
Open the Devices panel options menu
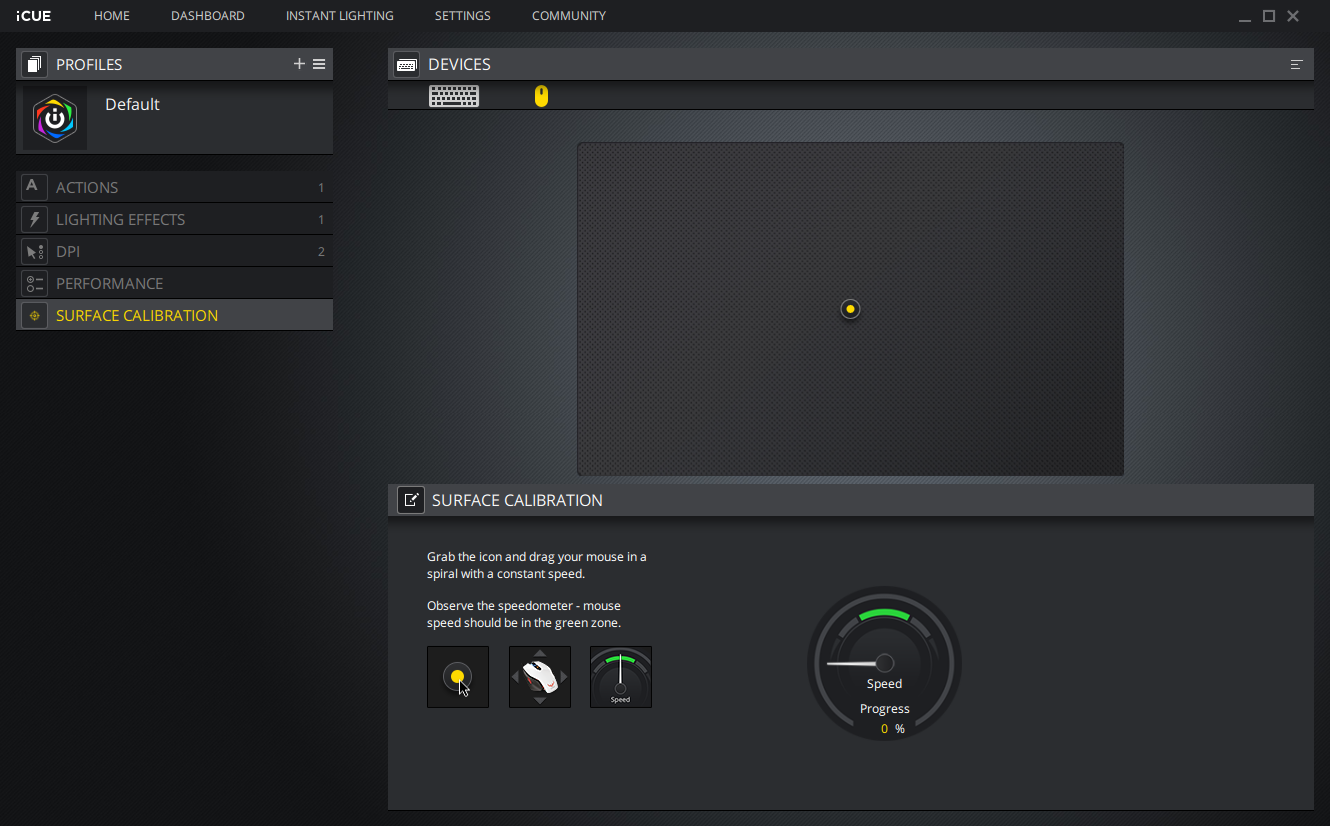click(x=1297, y=64)
